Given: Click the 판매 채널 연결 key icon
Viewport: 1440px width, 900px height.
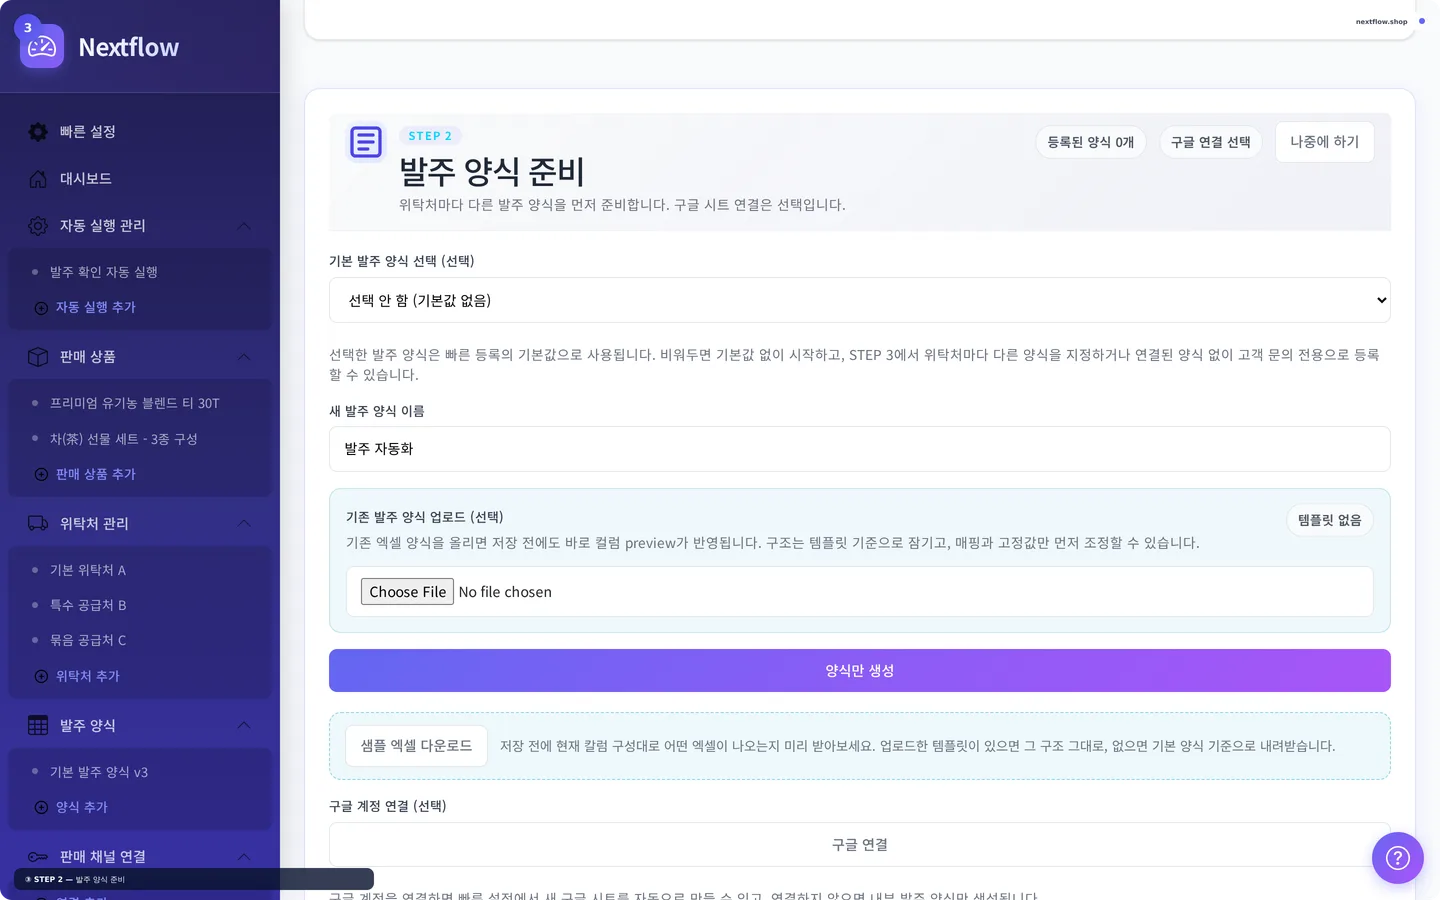Looking at the screenshot, I should tap(37, 856).
